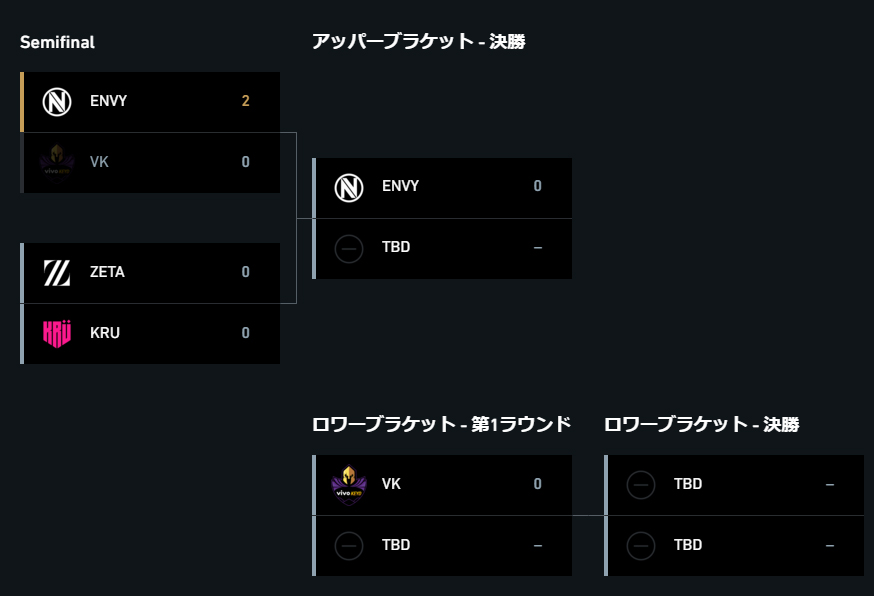The height and width of the screenshot is (596, 874).
Task: Click TBD placeholder icon in upper bracket final
Action: (349, 249)
